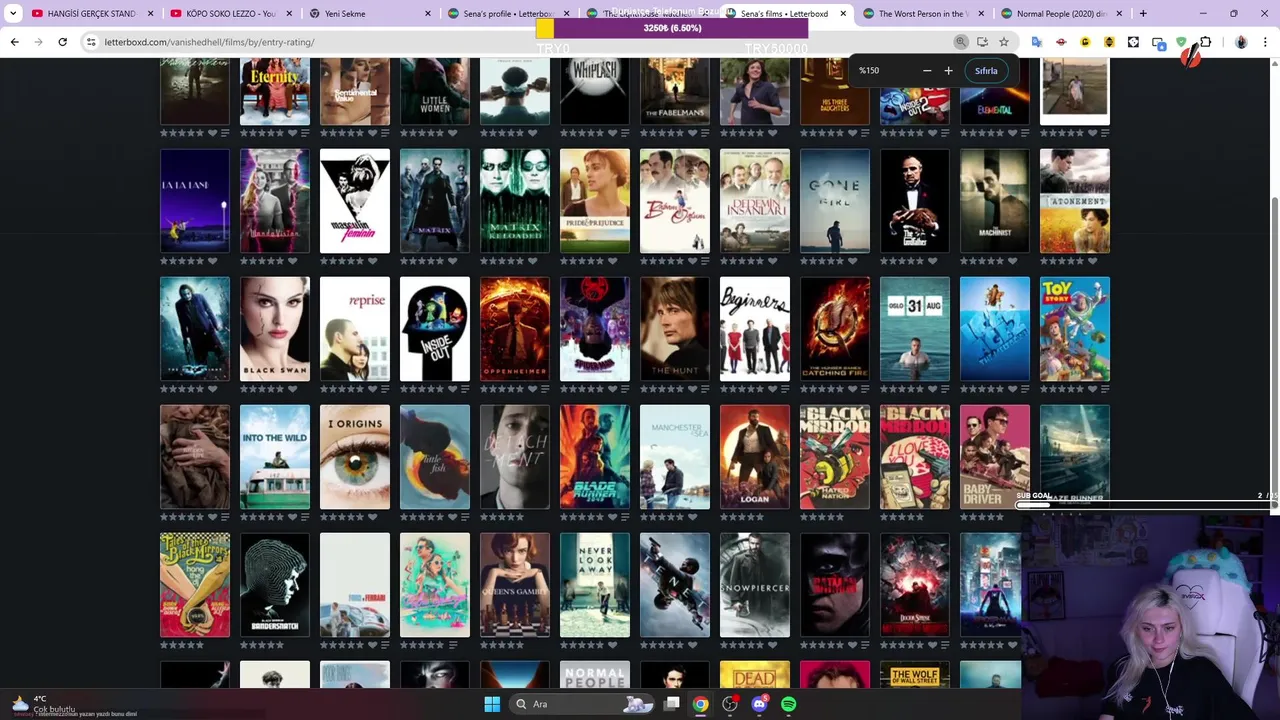Open the Snowpiercer poster
The image size is (1280, 720).
coord(755,585)
